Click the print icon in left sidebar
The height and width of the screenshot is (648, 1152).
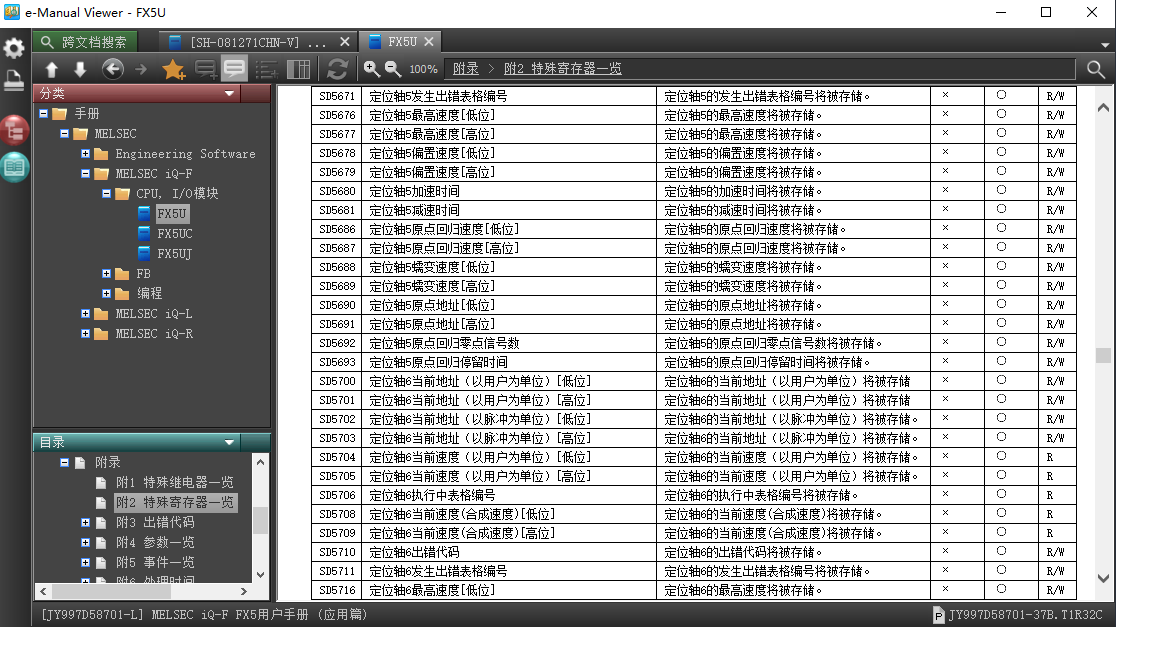pyautogui.click(x=14, y=81)
